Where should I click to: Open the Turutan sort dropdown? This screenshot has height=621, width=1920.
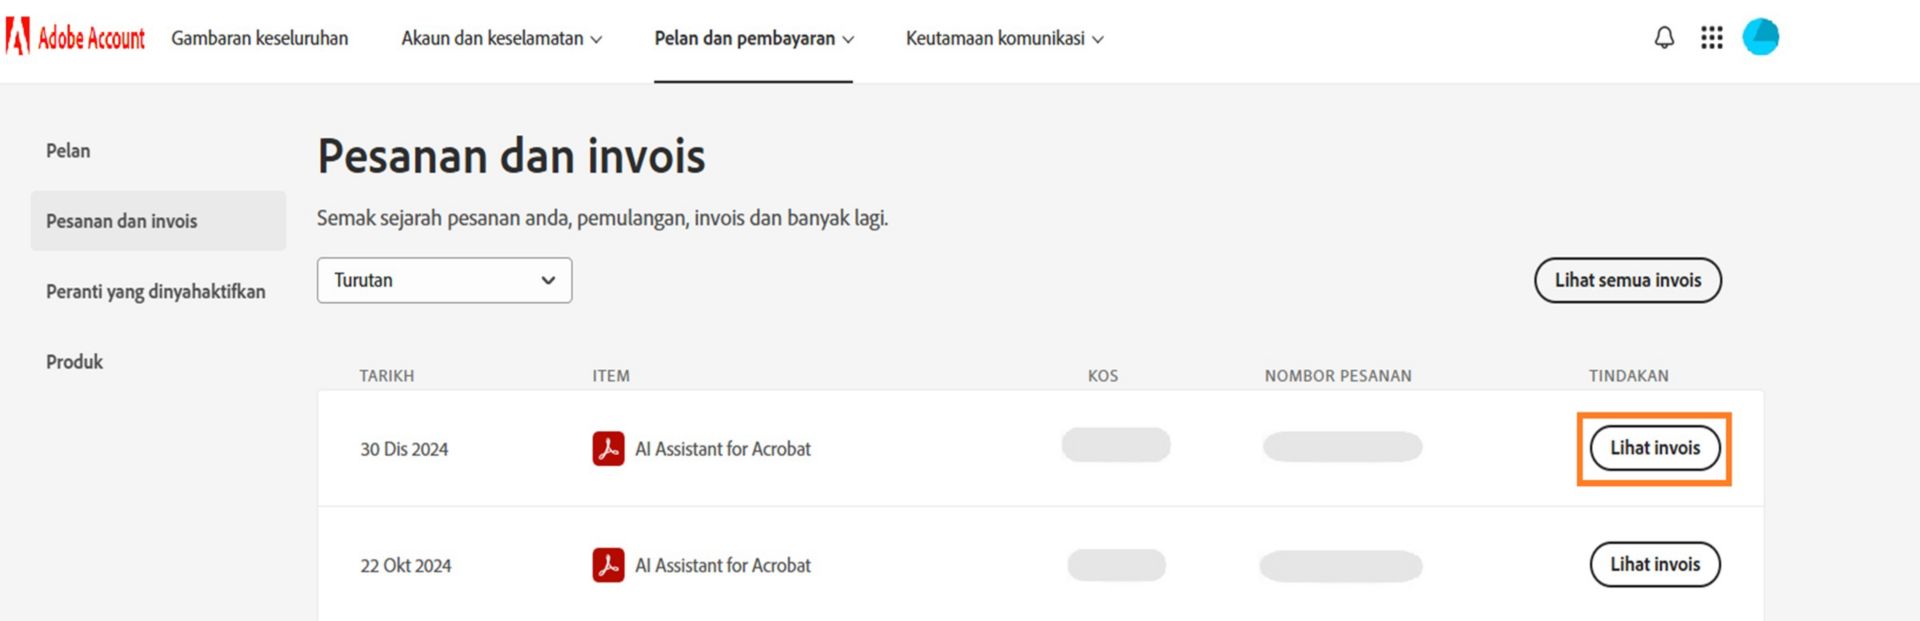pyautogui.click(x=444, y=280)
